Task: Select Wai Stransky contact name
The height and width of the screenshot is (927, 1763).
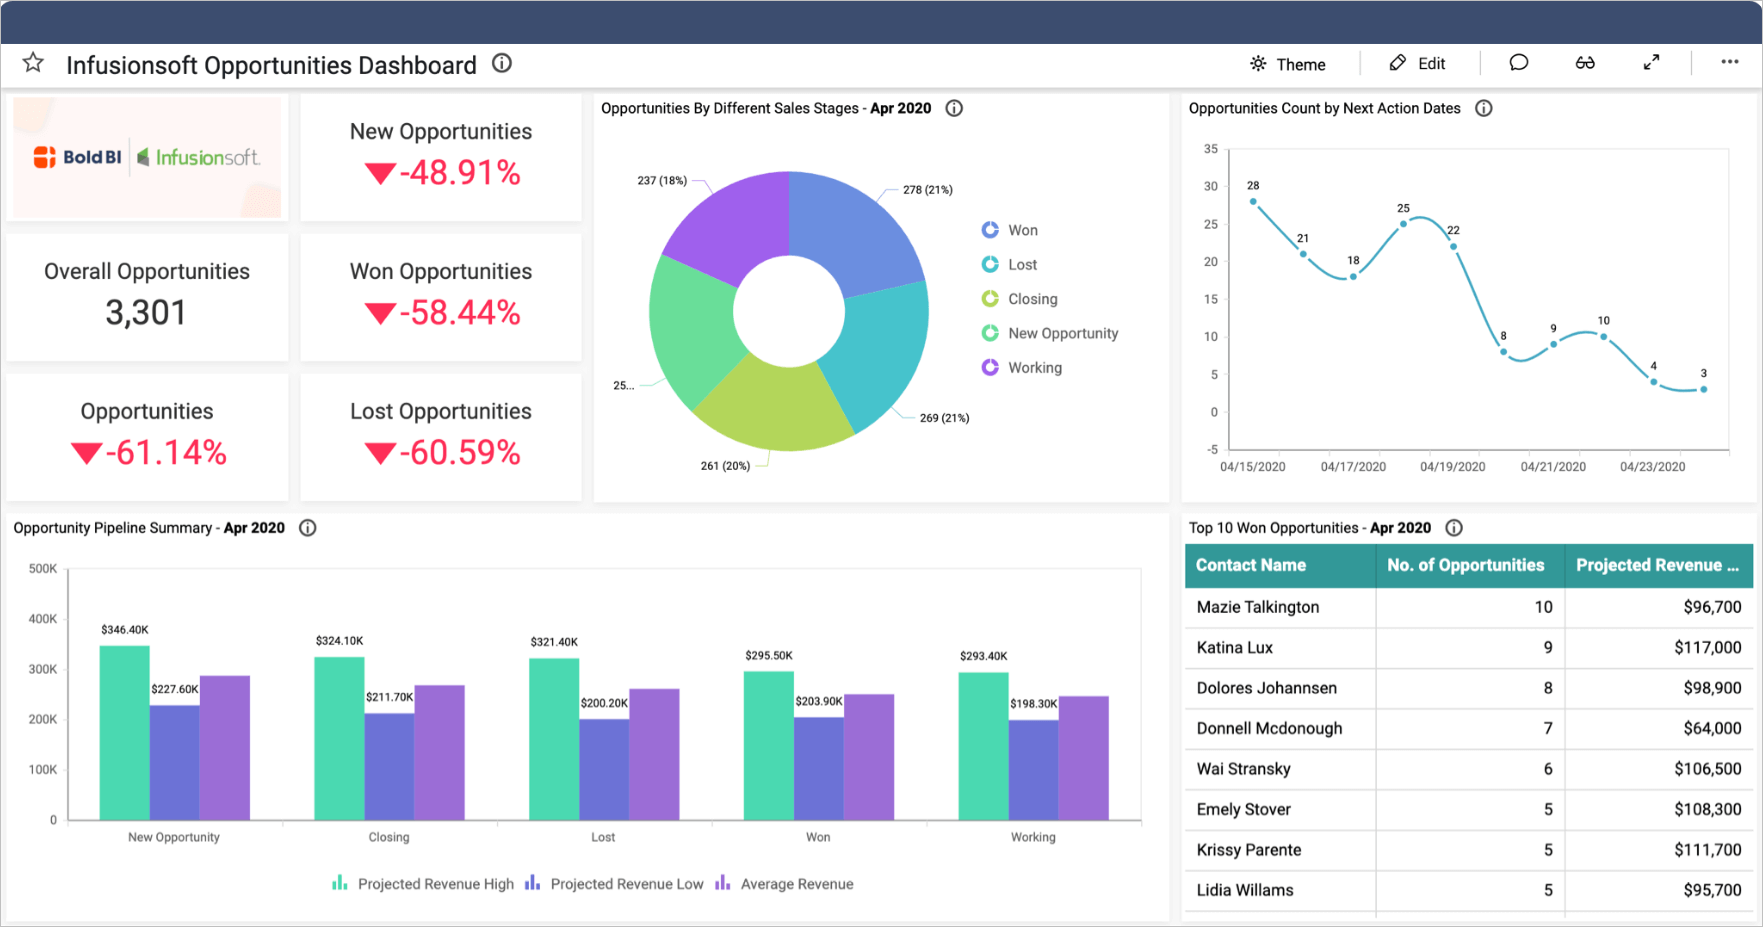Action: (x=1243, y=769)
